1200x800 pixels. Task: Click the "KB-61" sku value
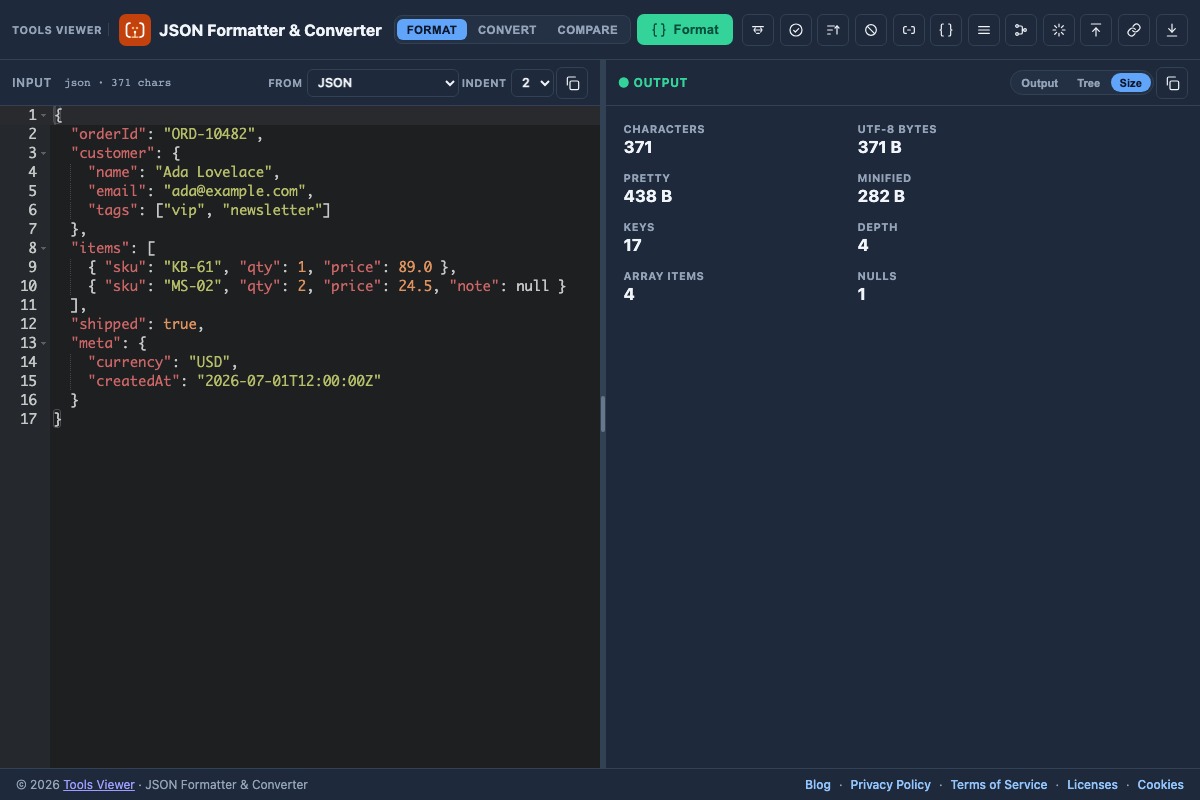pos(192,267)
